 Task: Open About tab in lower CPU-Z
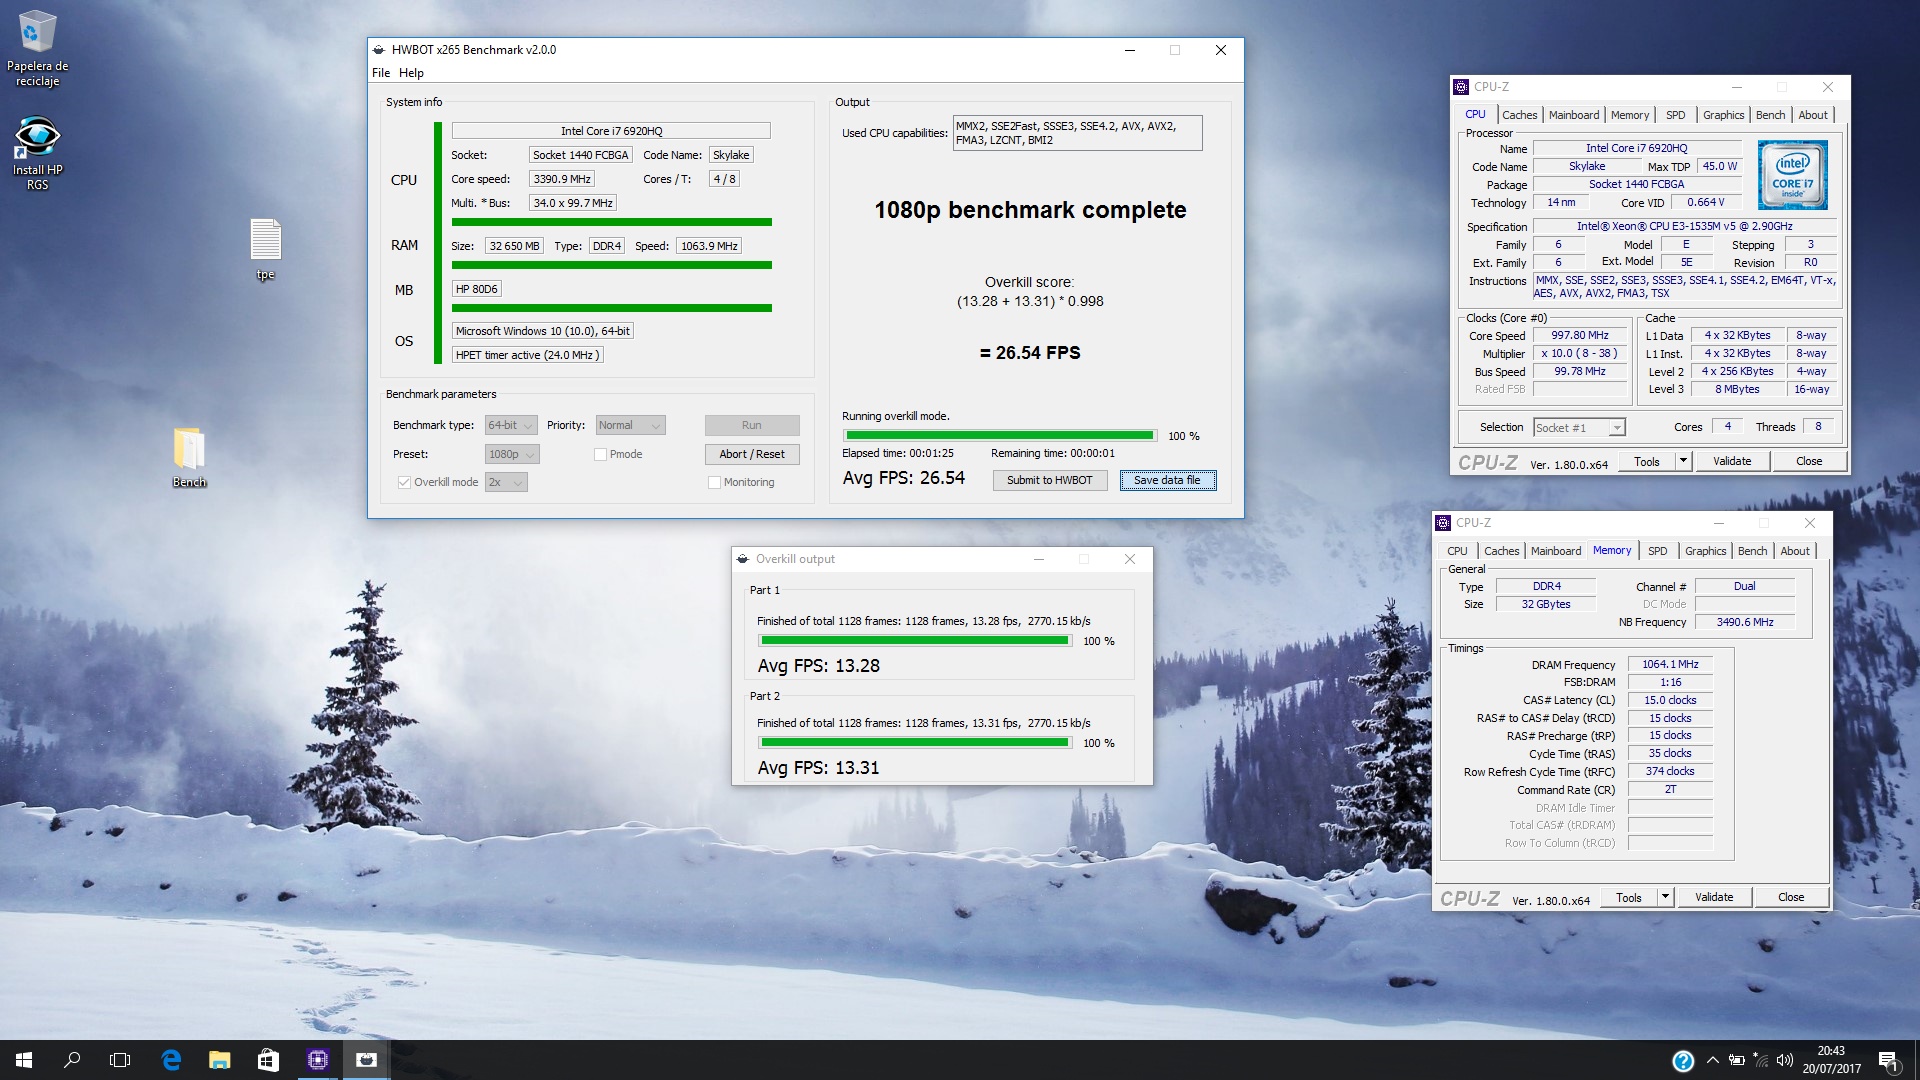click(x=1794, y=551)
